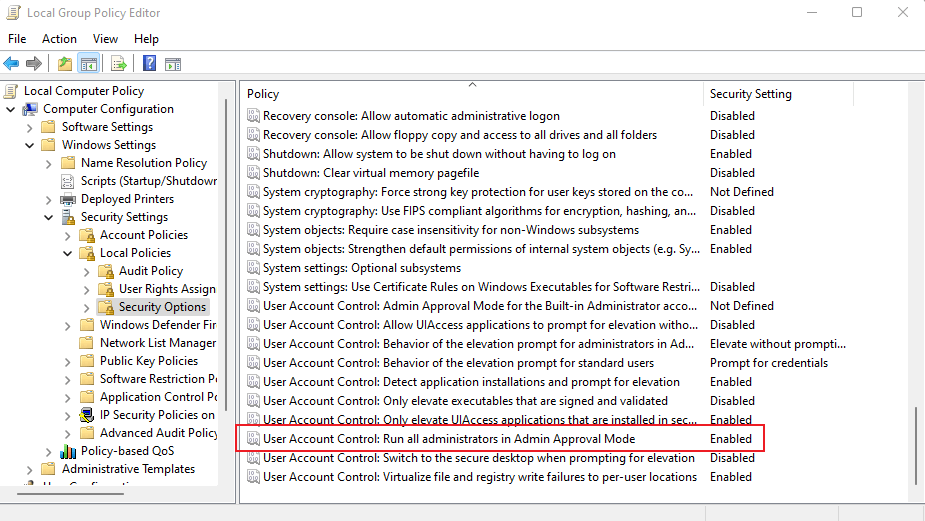925x521 pixels.
Task: Select Security Options in the tree
Action: point(162,307)
